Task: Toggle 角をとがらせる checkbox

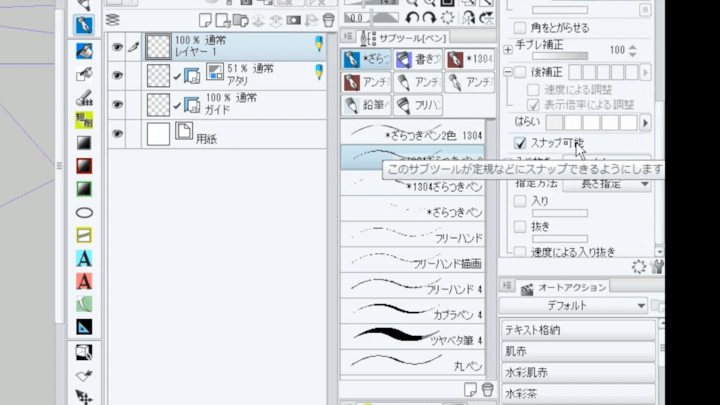Action: coord(520,28)
